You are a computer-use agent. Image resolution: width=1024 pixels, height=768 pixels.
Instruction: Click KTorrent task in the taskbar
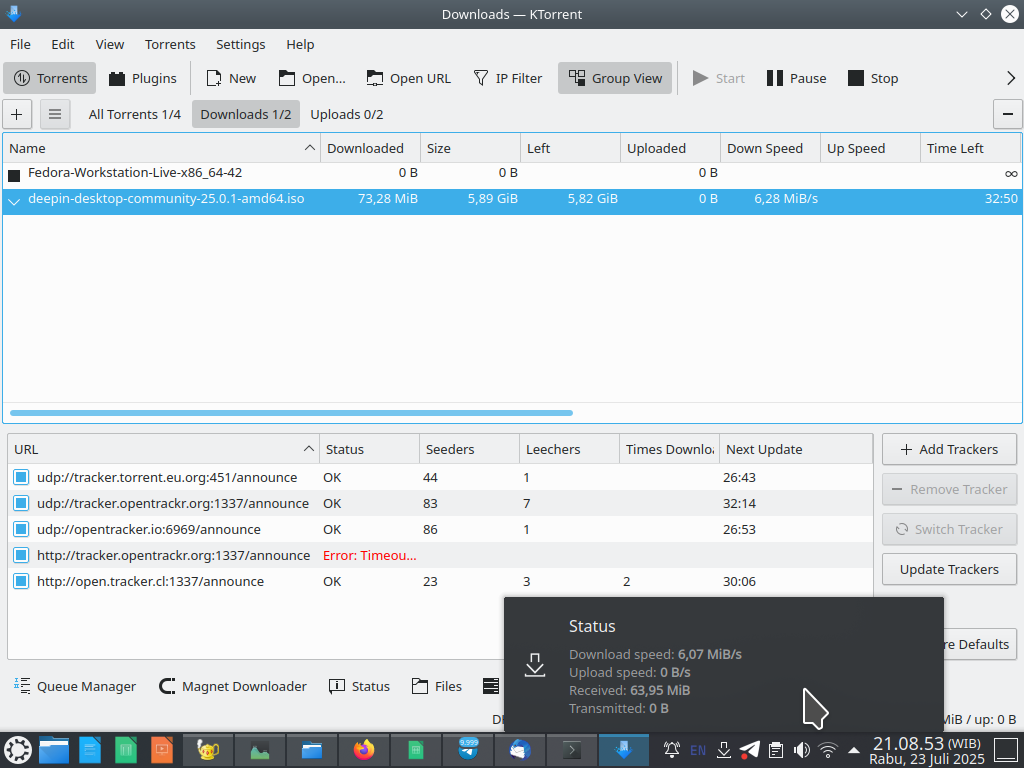[624, 750]
